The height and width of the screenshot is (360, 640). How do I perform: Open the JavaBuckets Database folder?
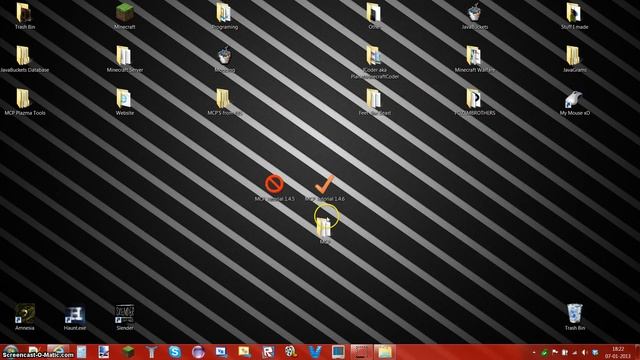tap(24, 59)
